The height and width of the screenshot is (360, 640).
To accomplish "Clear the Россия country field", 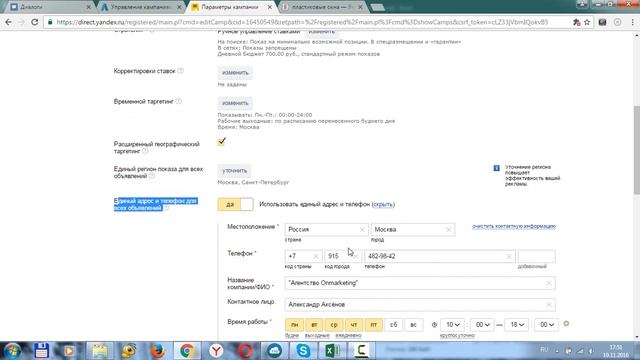I will coord(362,230).
